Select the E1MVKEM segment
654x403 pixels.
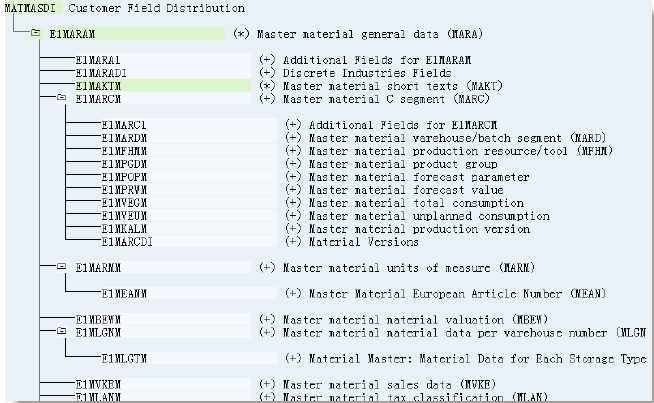click(x=98, y=384)
